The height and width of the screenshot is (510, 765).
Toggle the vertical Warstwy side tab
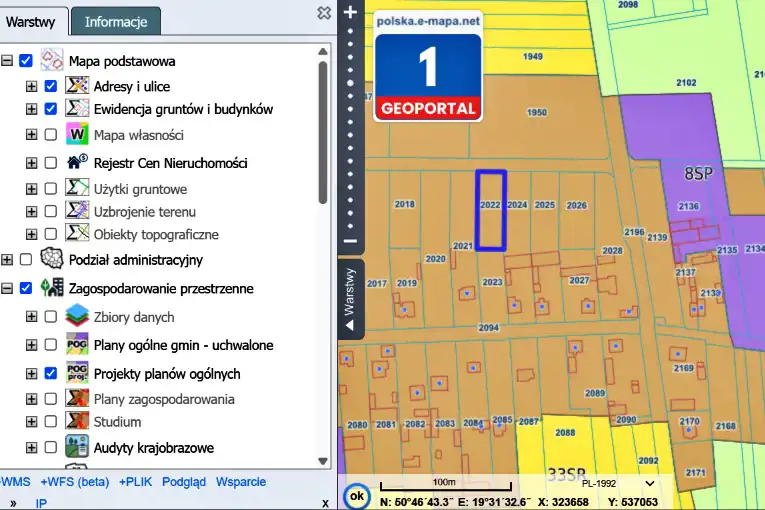tap(350, 299)
